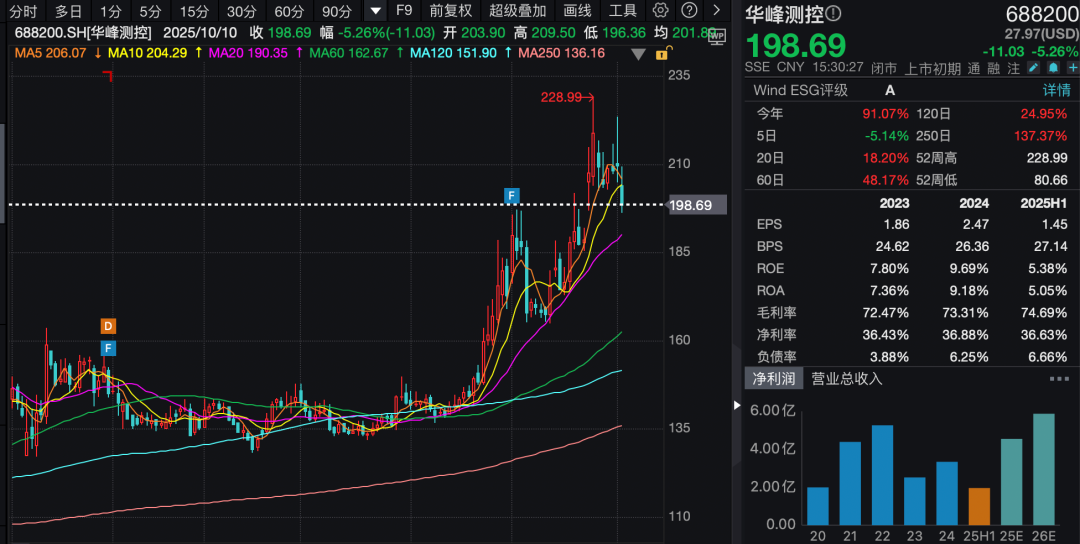
Task: Click the three-dot more options in profit panel
Action: pos(1059,379)
